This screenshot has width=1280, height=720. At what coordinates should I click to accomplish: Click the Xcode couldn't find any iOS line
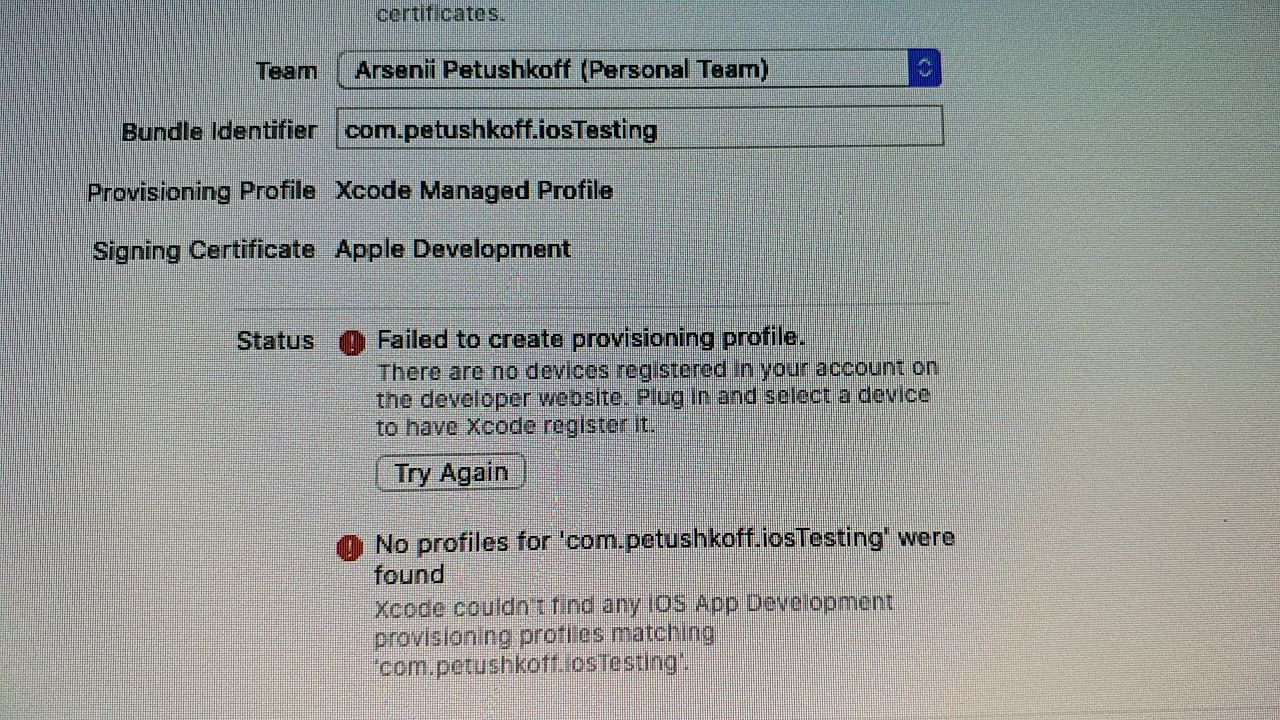634,604
